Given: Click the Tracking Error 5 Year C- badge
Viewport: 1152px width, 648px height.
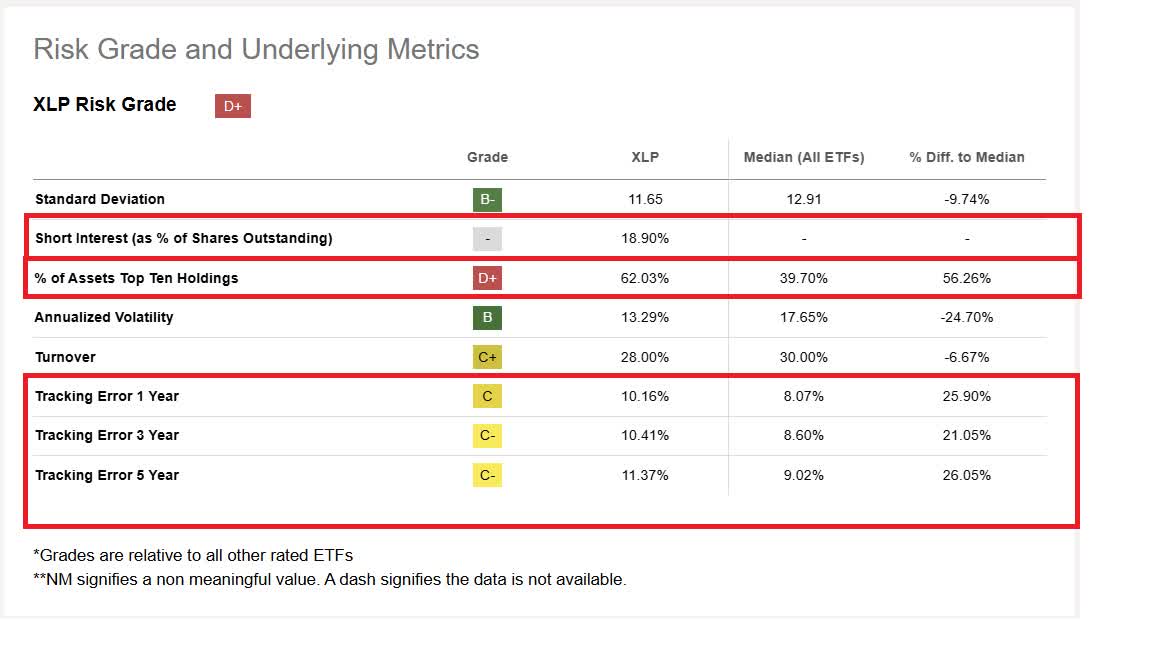Looking at the screenshot, I should (487, 475).
